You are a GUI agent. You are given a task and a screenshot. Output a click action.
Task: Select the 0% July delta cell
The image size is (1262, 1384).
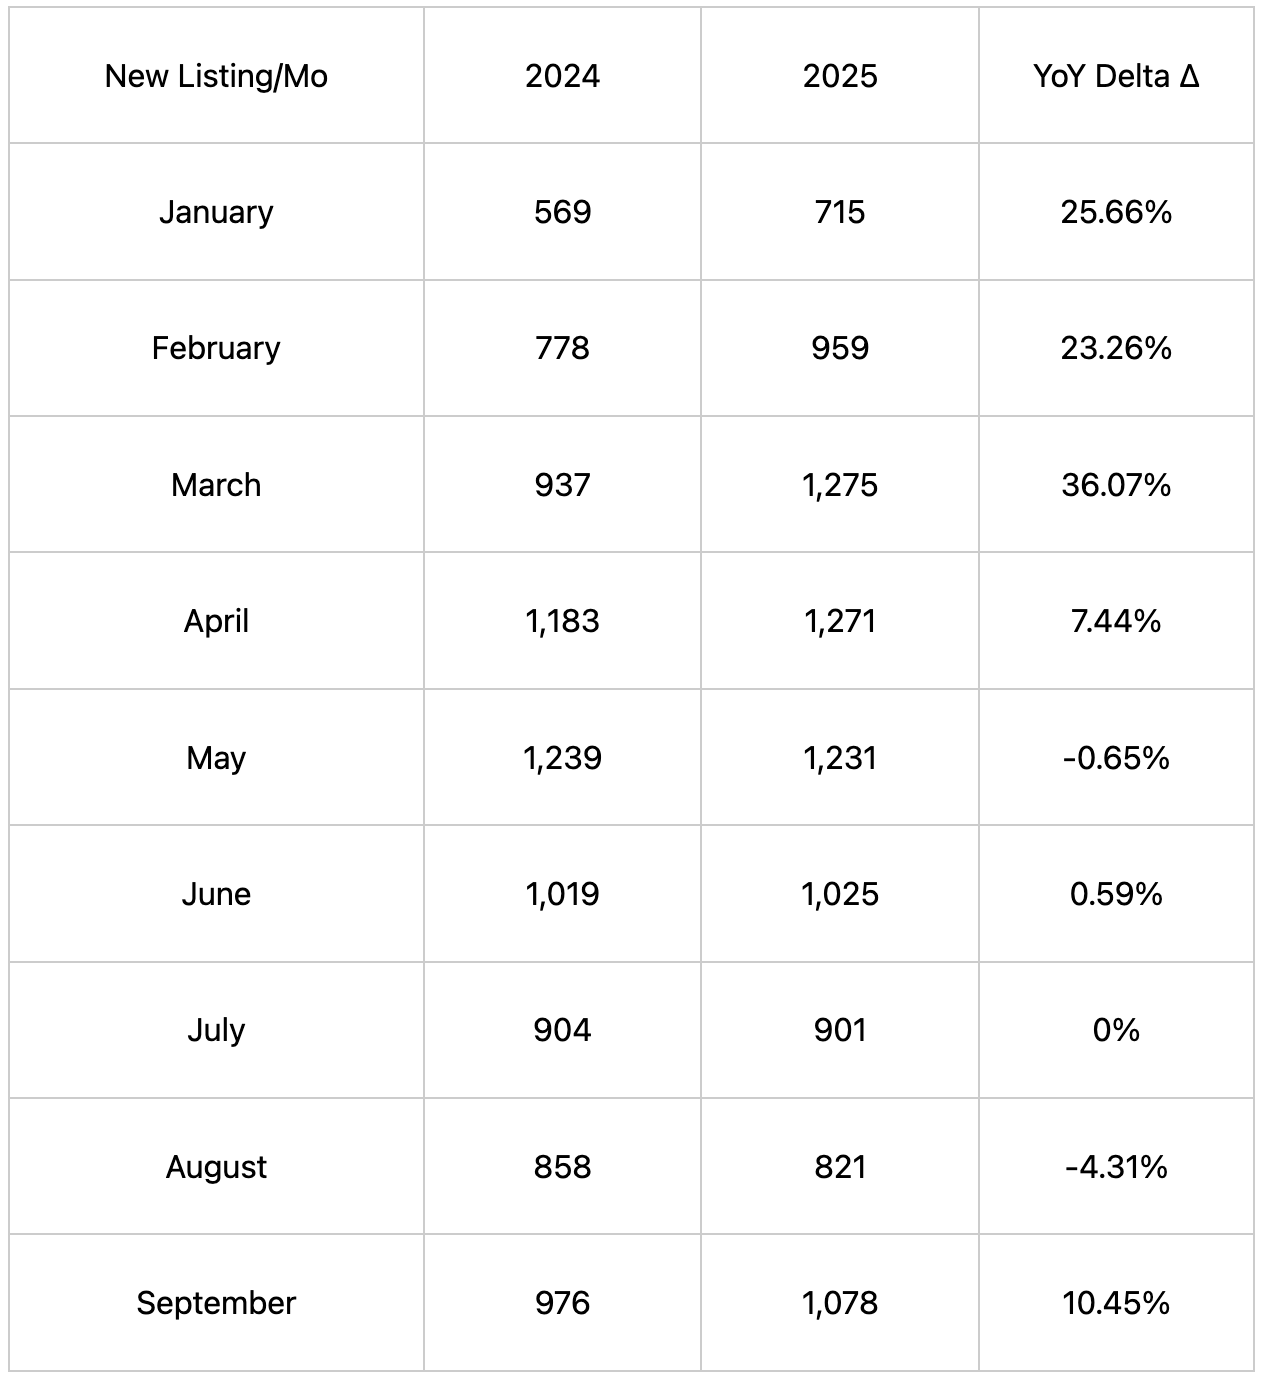coord(1116,1030)
